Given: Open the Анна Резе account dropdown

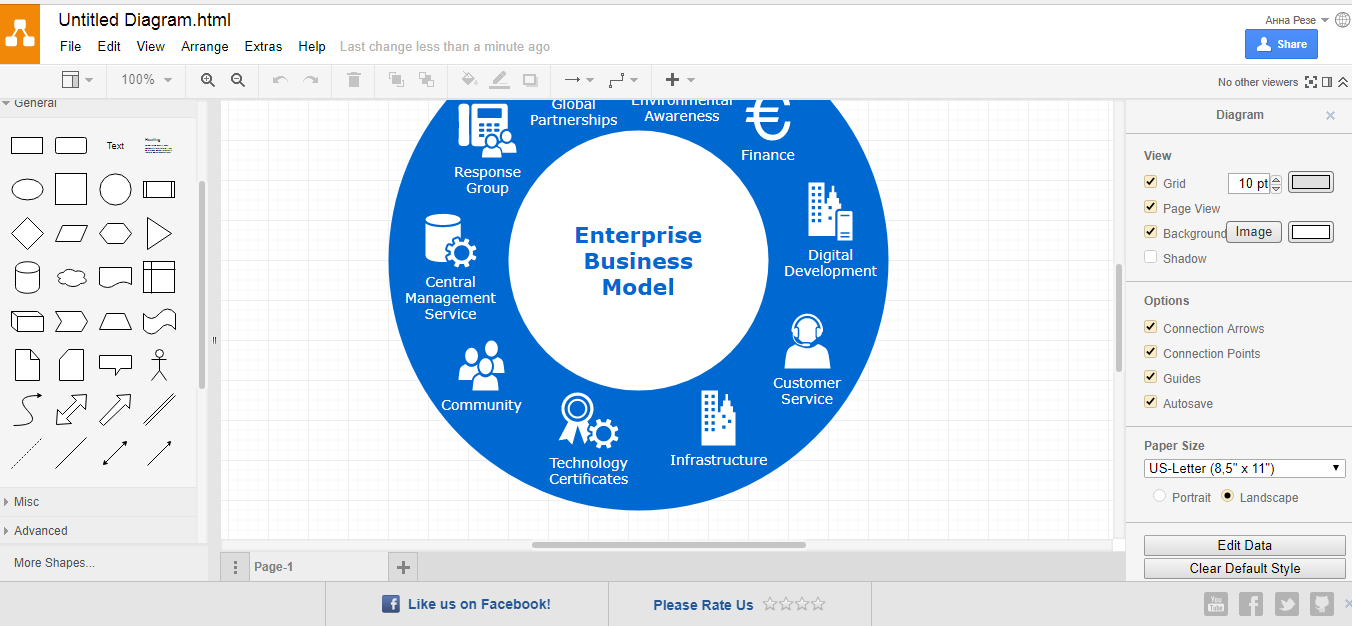Looking at the screenshot, I should click(x=1297, y=20).
